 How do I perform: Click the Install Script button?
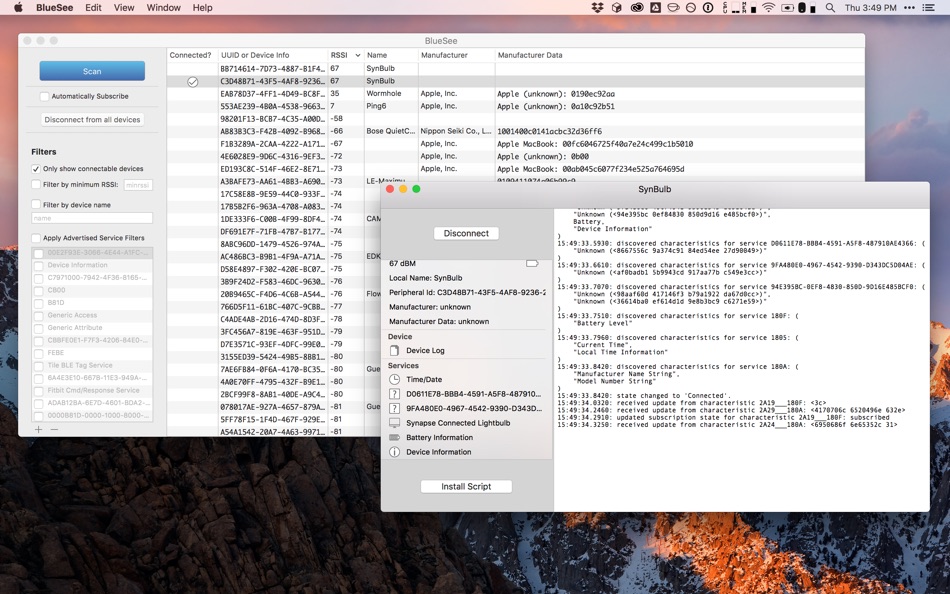[466, 486]
